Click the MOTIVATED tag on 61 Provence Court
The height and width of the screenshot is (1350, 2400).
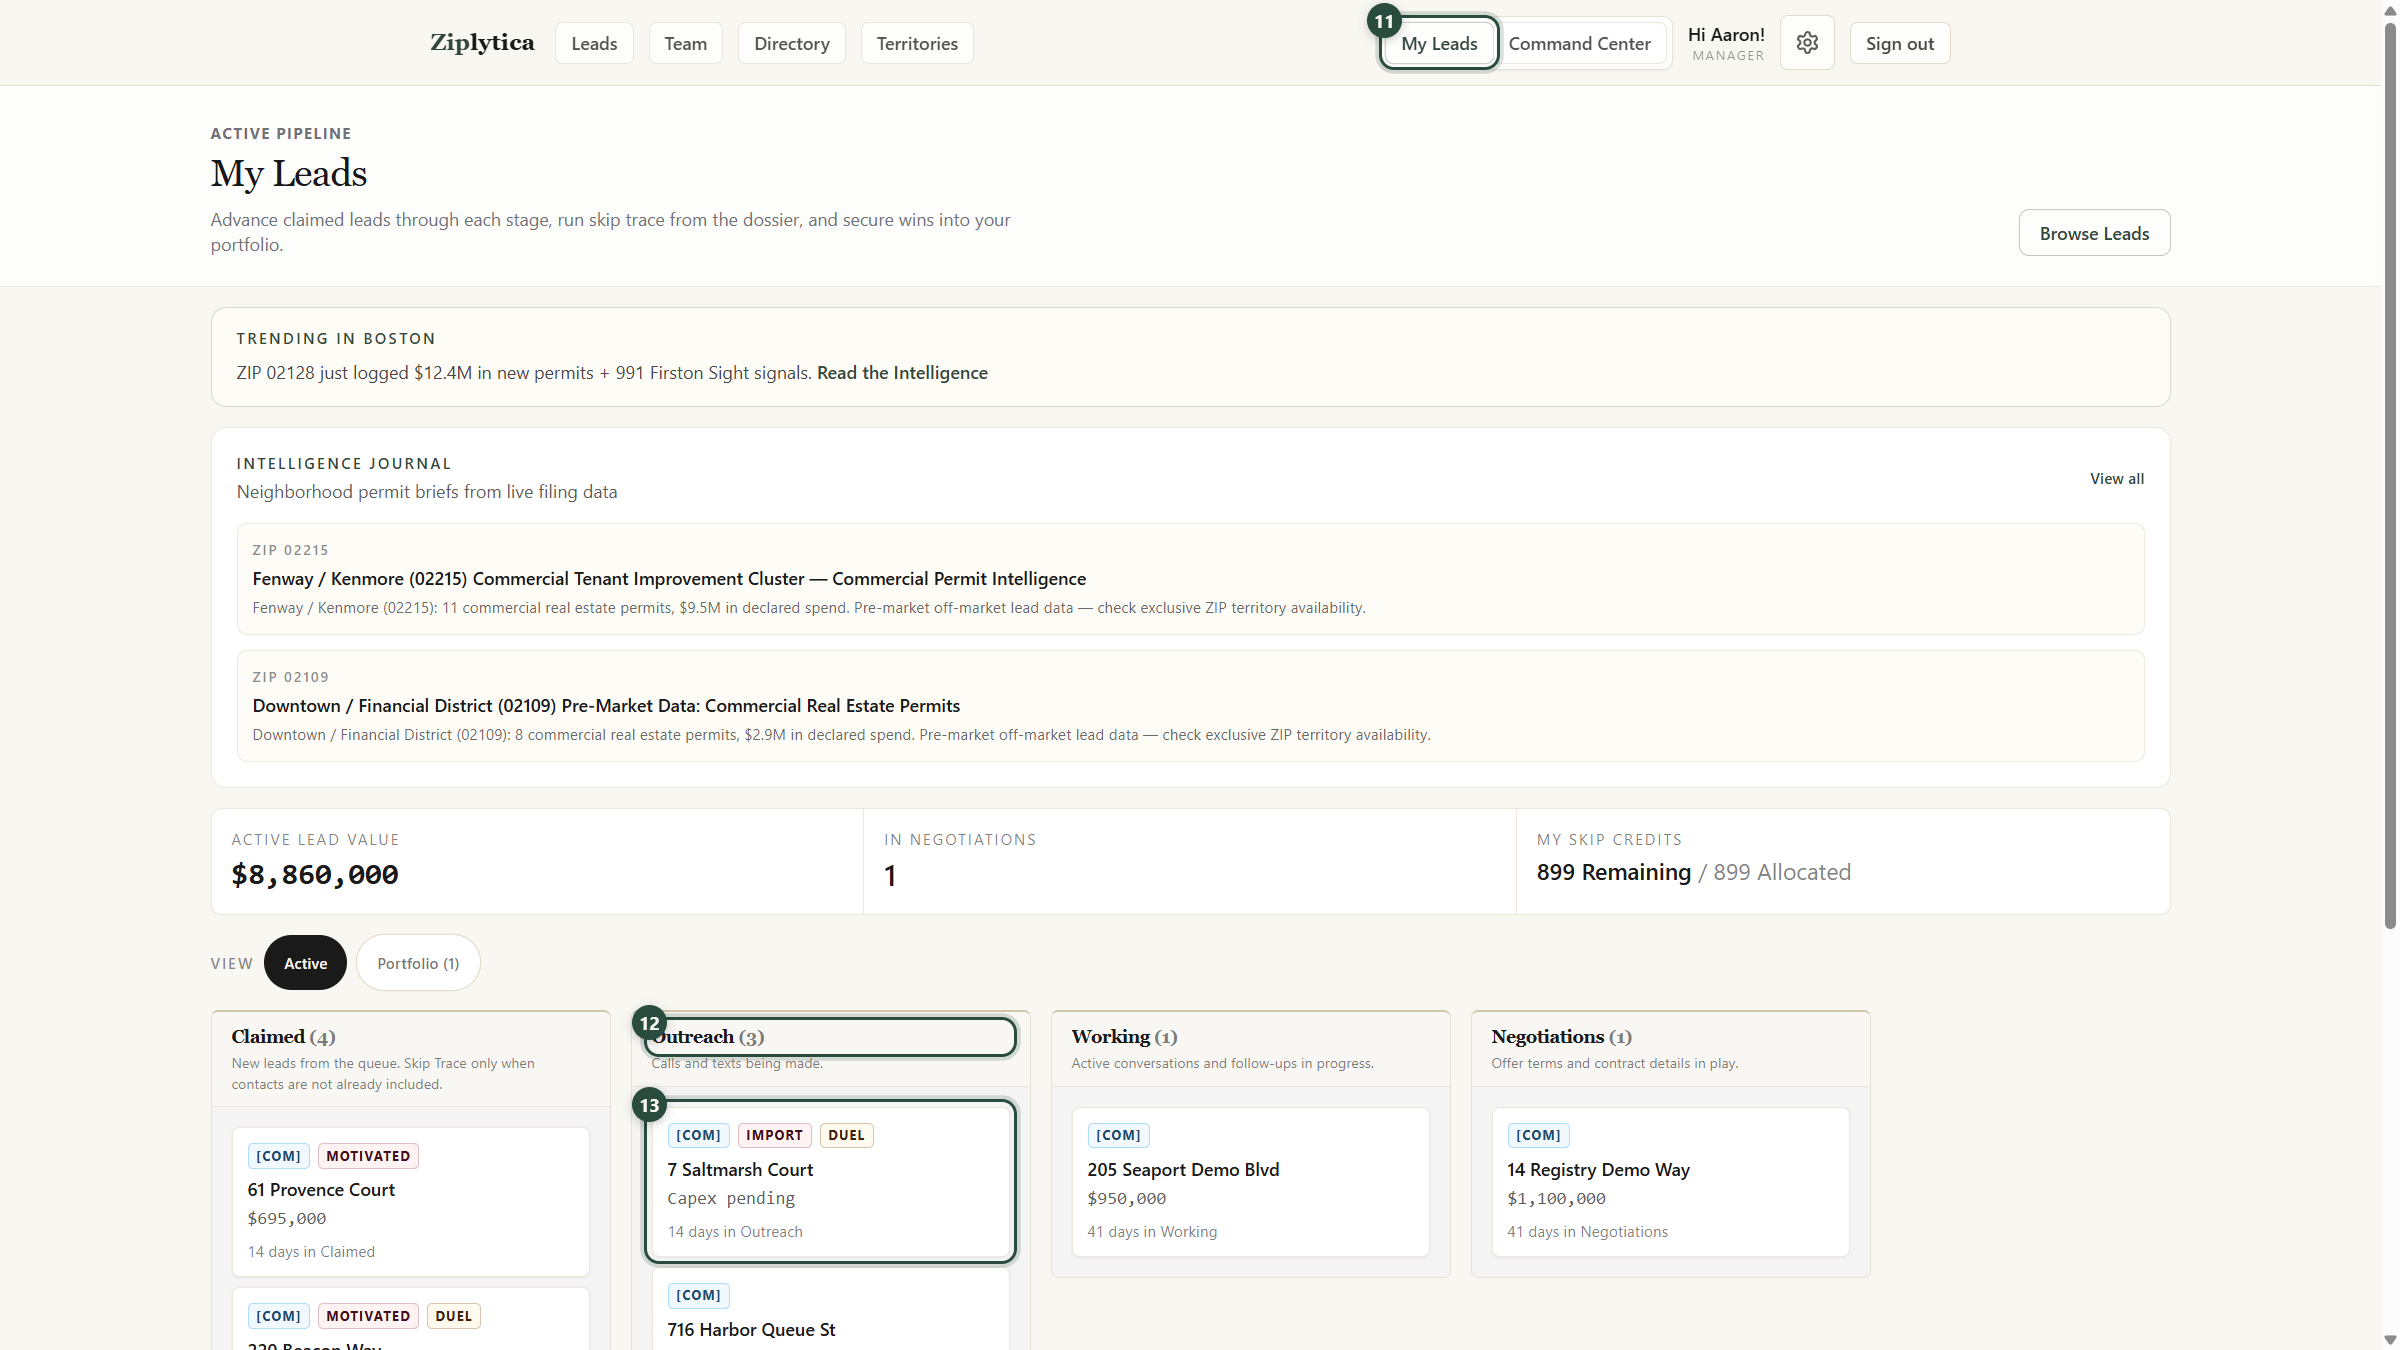[368, 1156]
